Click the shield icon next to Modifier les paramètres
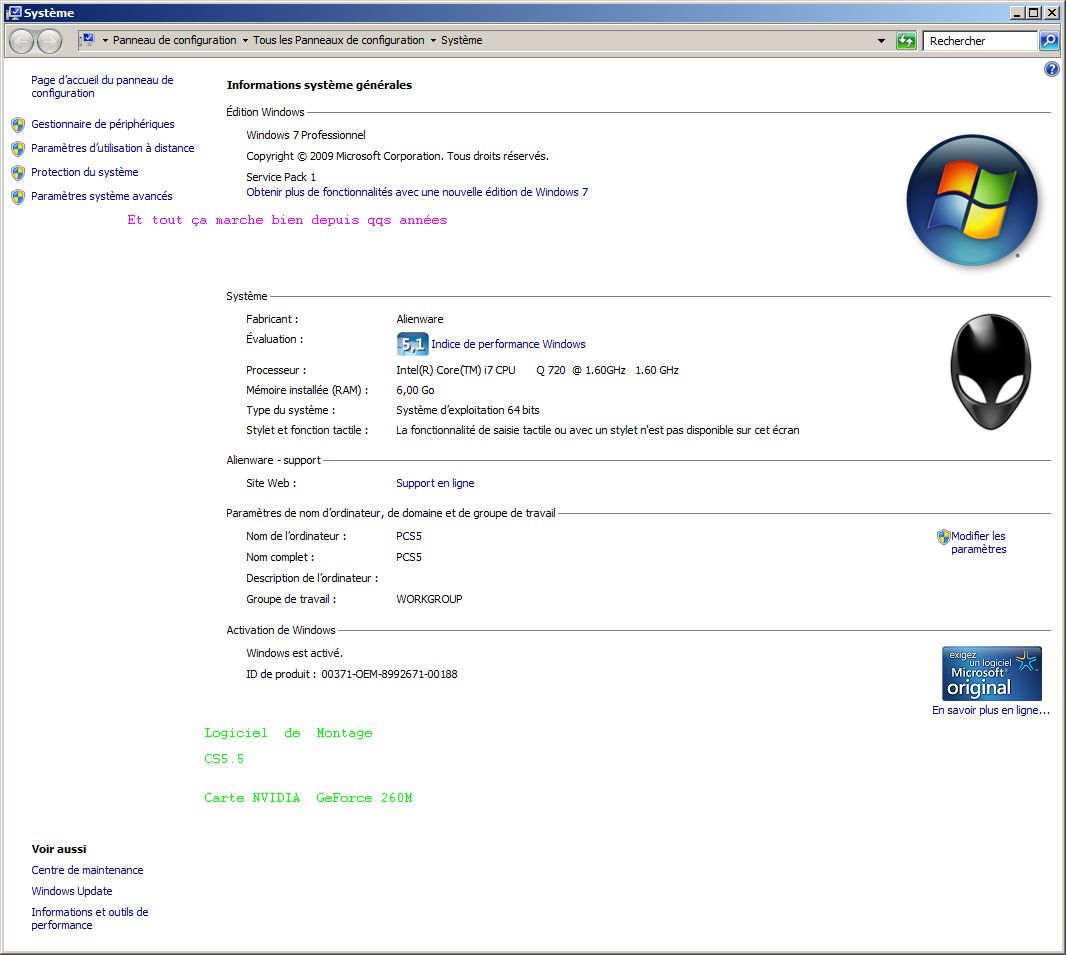 (x=944, y=537)
